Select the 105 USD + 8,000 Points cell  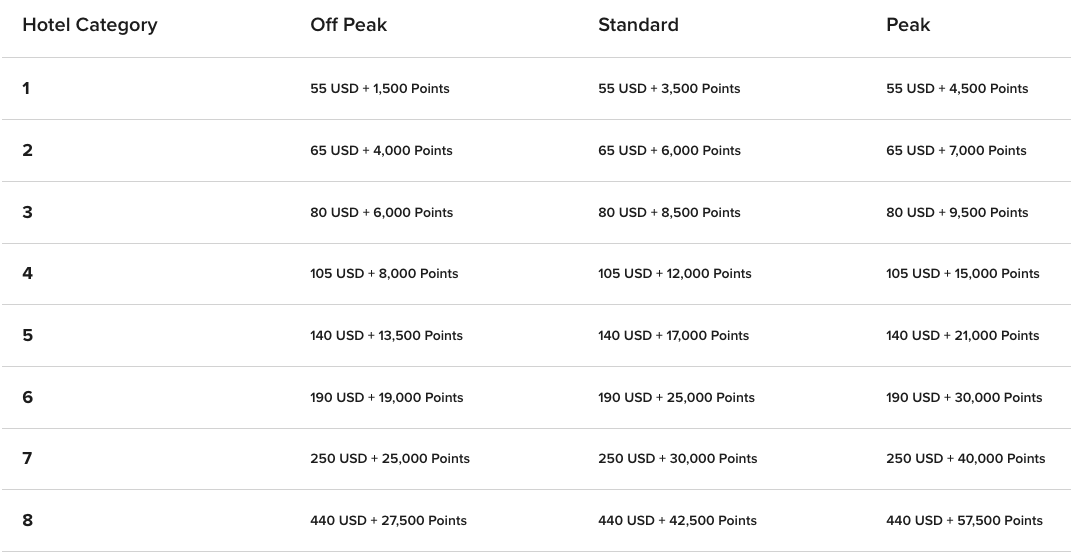click(384, 274)
